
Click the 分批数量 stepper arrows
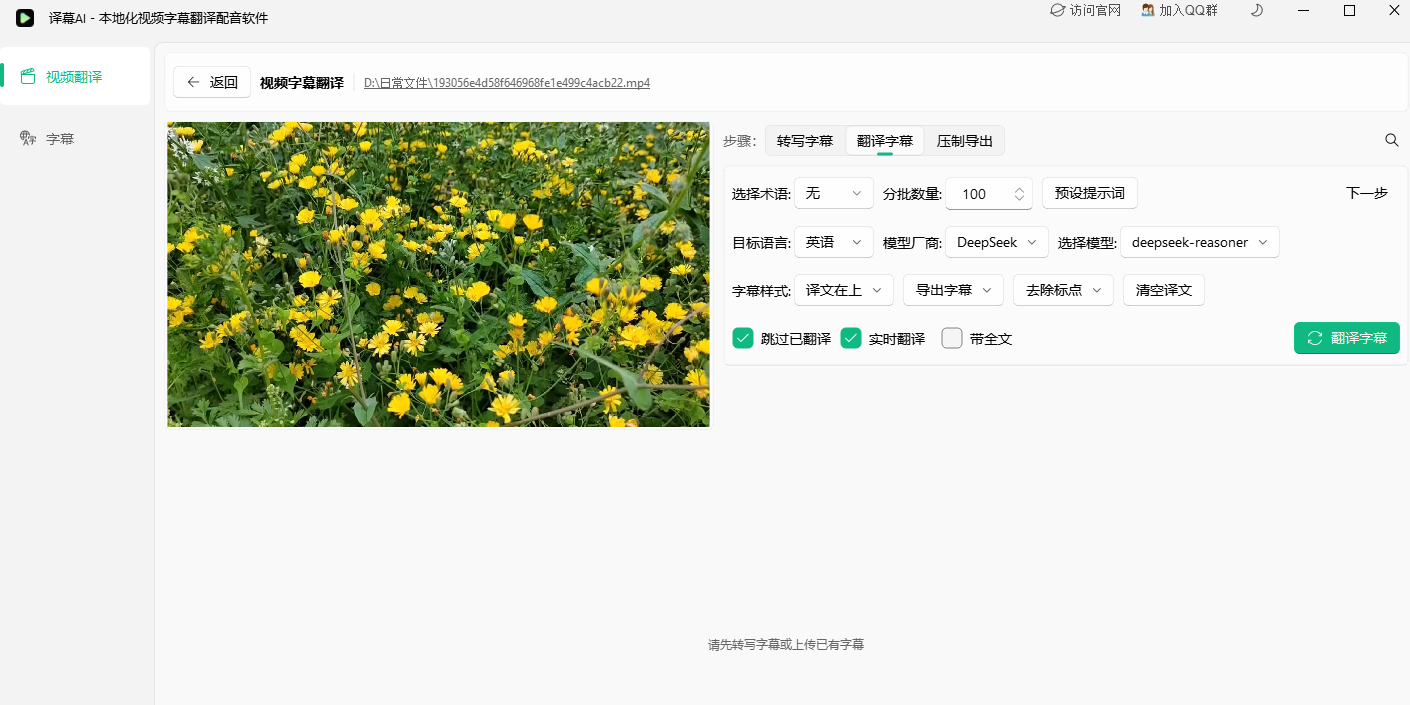pos(1019,194)
